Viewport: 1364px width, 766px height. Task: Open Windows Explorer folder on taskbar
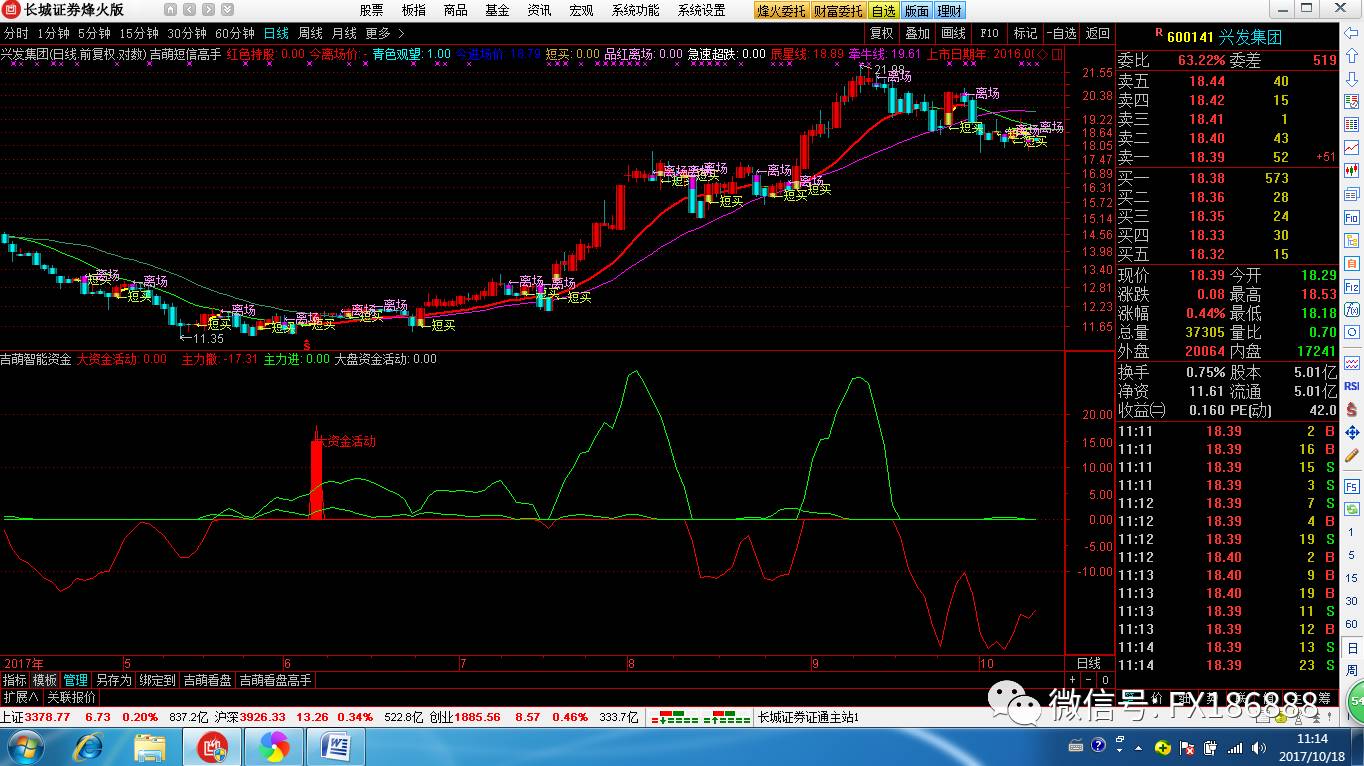click(x=150, y=746)
